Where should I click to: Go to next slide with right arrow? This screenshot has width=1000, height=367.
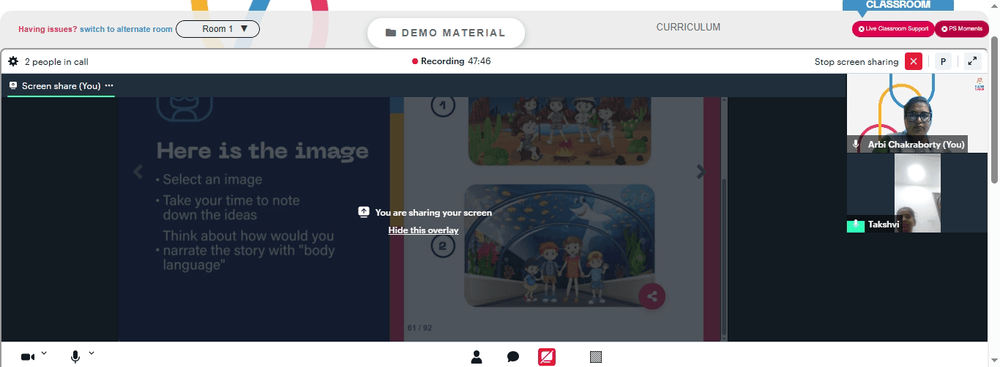click(x=701, y=172)
